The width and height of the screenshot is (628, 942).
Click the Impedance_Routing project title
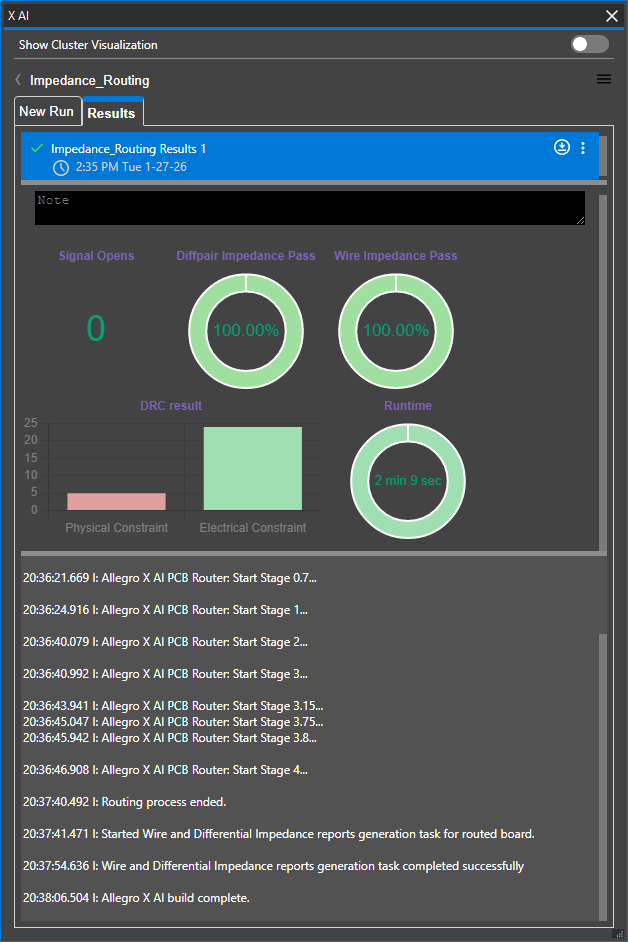pyautogui.click(x=90, y=80)
